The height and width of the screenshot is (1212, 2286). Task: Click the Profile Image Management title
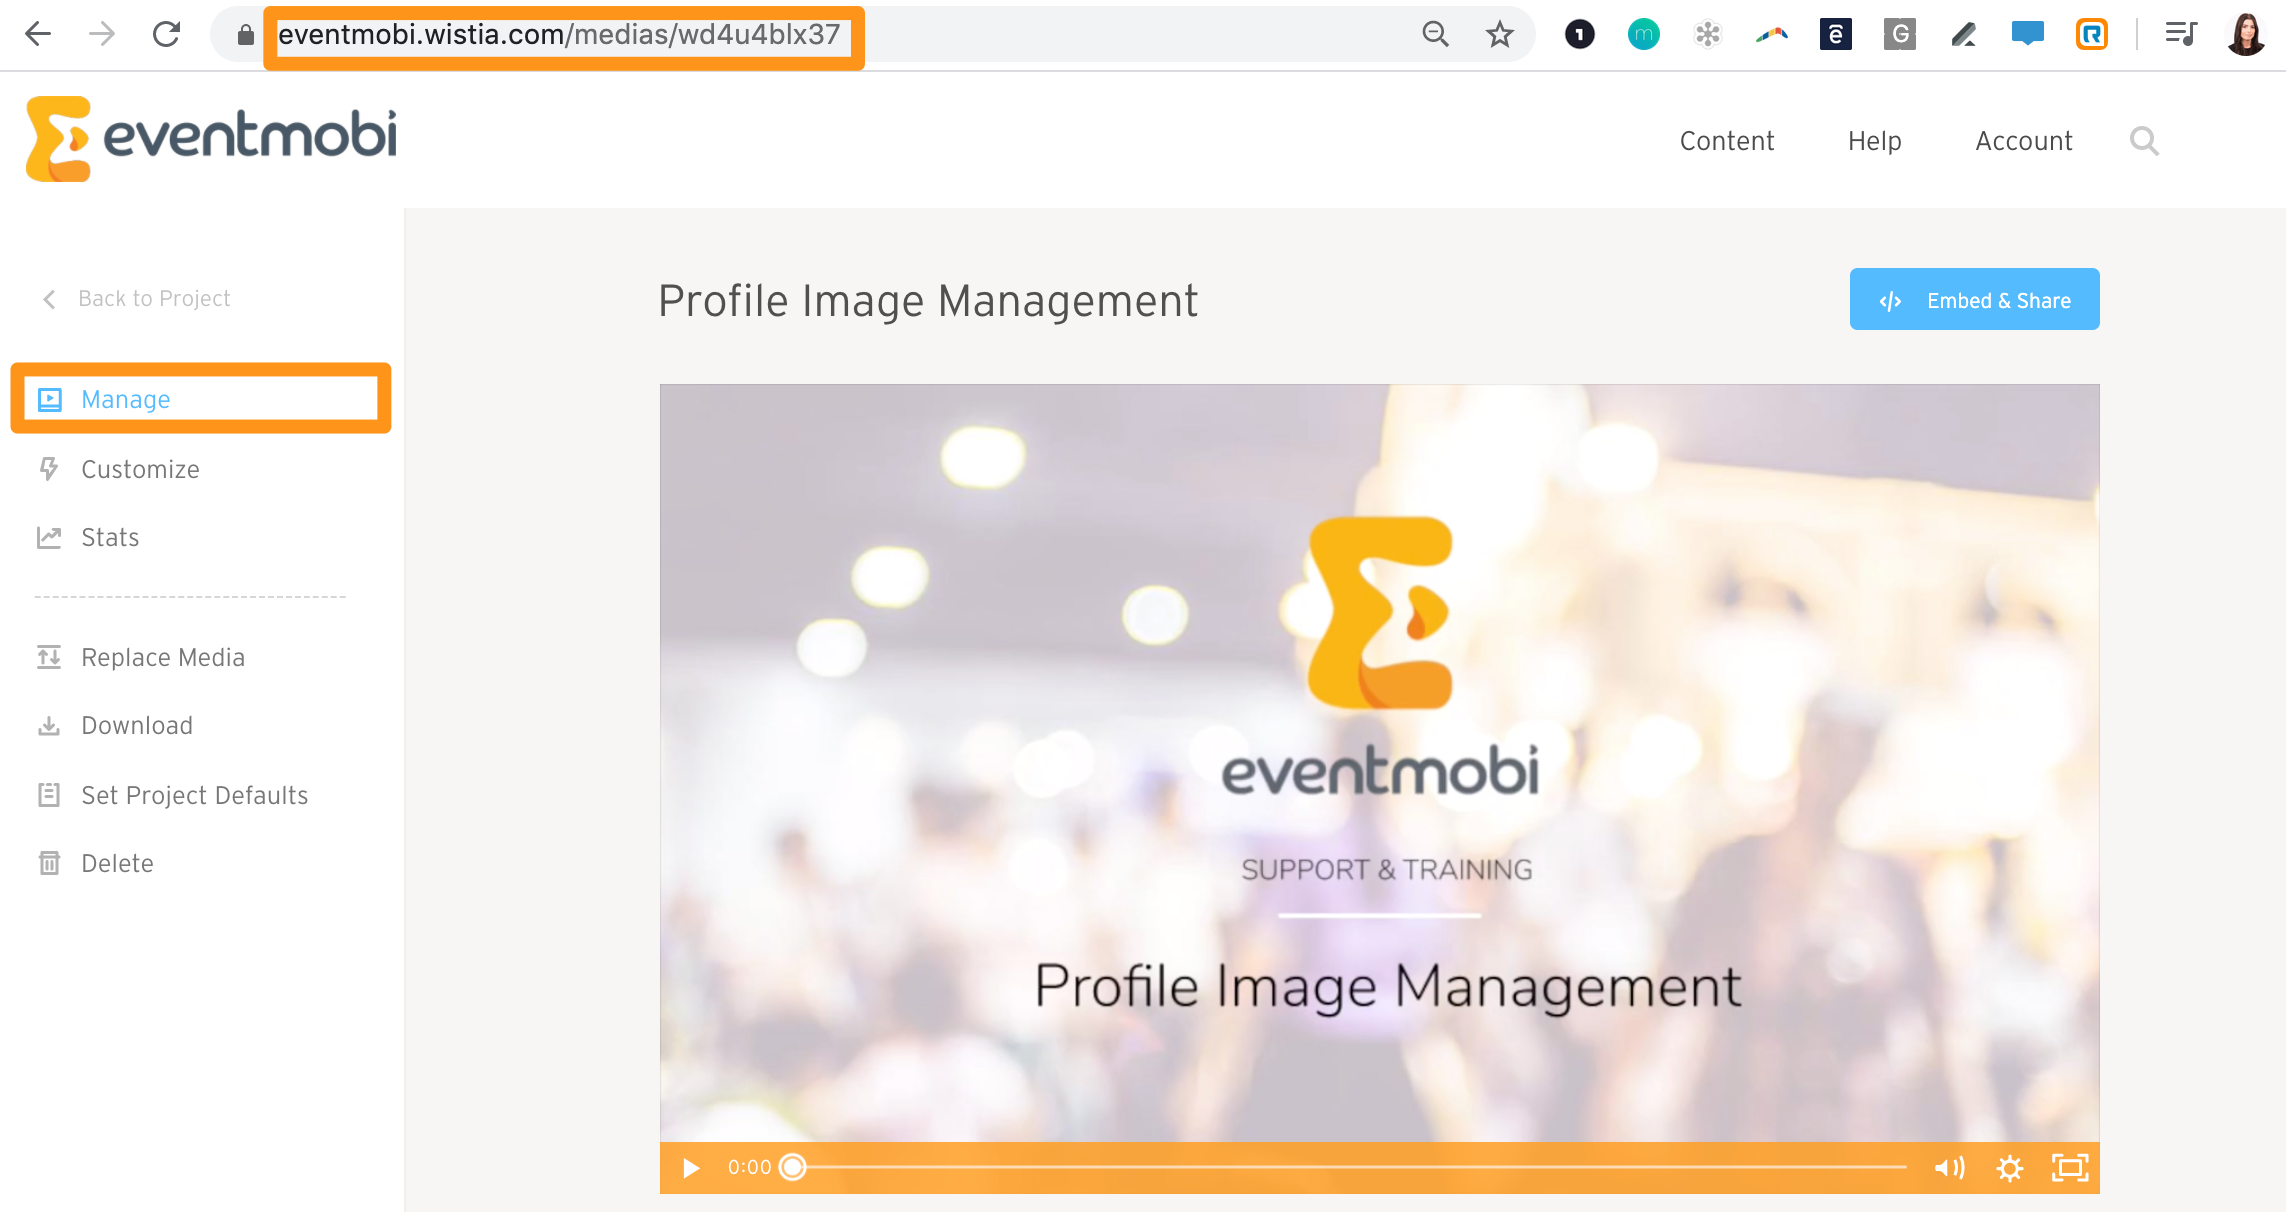coord(928,301)
